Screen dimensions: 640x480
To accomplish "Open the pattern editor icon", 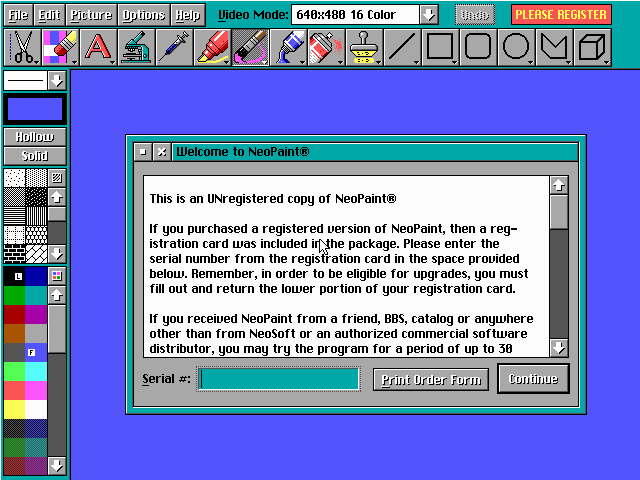I will [x=57, y=178].
